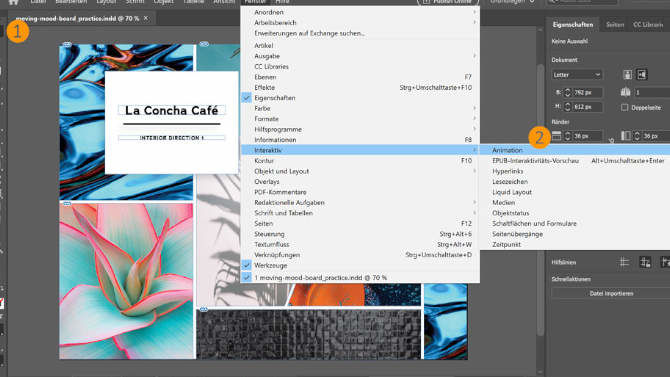
Task: Click link badge on pink succulent image
Action: coord(67,204)
